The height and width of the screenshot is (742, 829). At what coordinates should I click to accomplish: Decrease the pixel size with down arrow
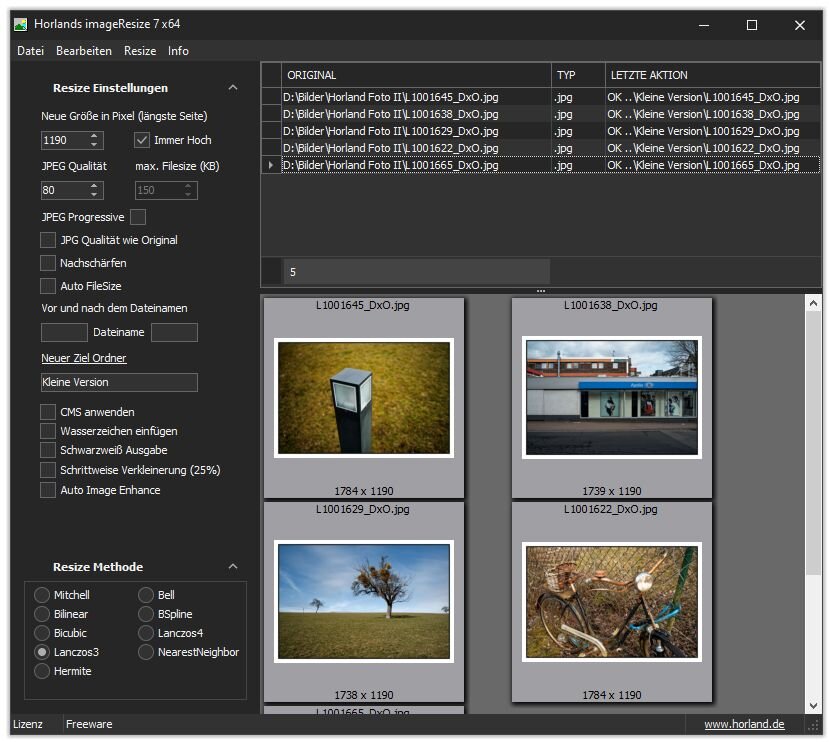coord(94,144)
